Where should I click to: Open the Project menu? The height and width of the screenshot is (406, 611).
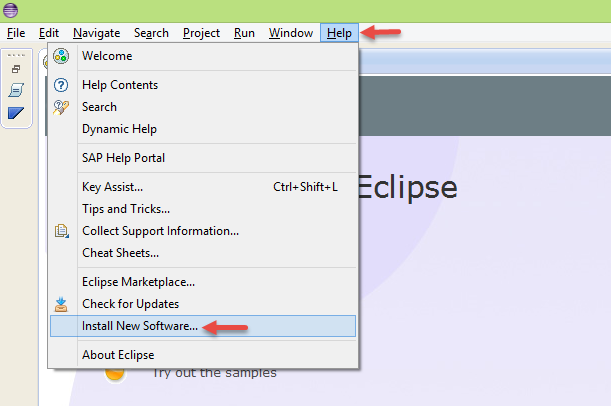pyautogui.click(x=201, y=33)
